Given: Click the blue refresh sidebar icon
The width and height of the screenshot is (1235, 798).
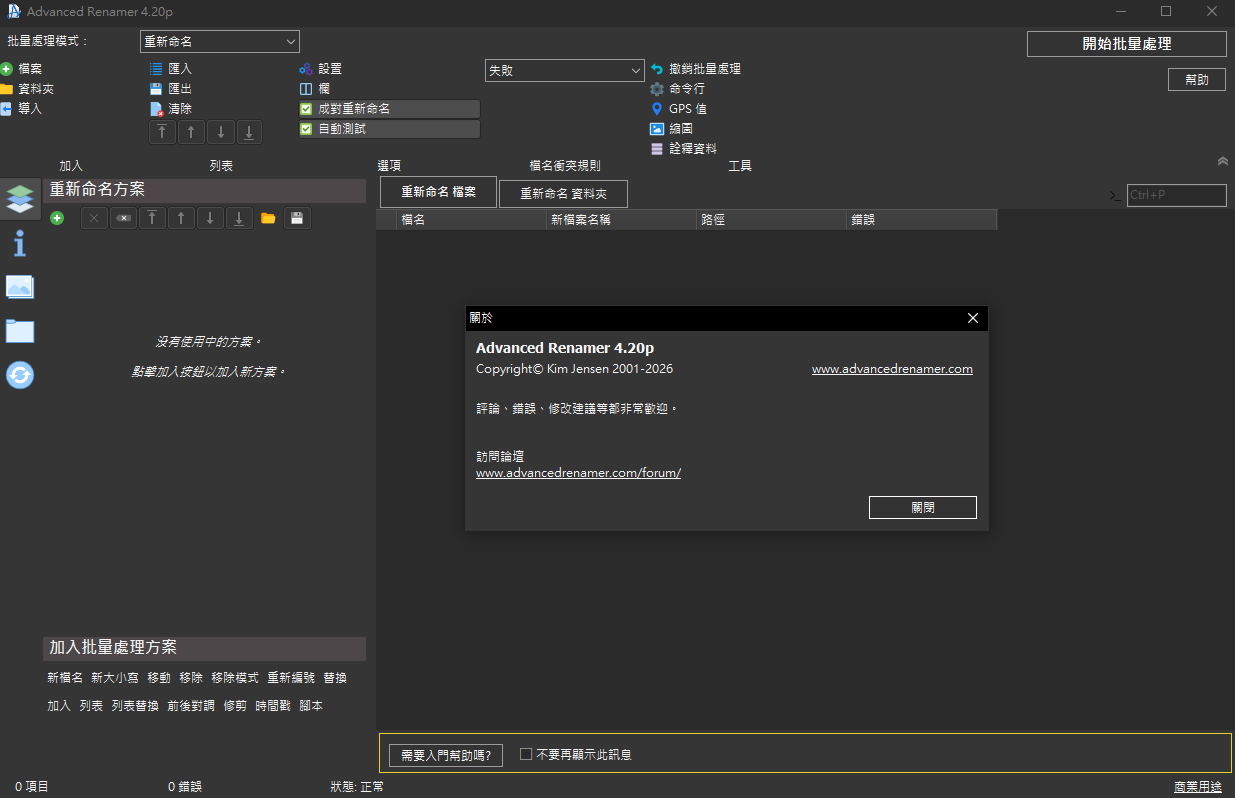Looking at the screenshot, I should [20, 375].
